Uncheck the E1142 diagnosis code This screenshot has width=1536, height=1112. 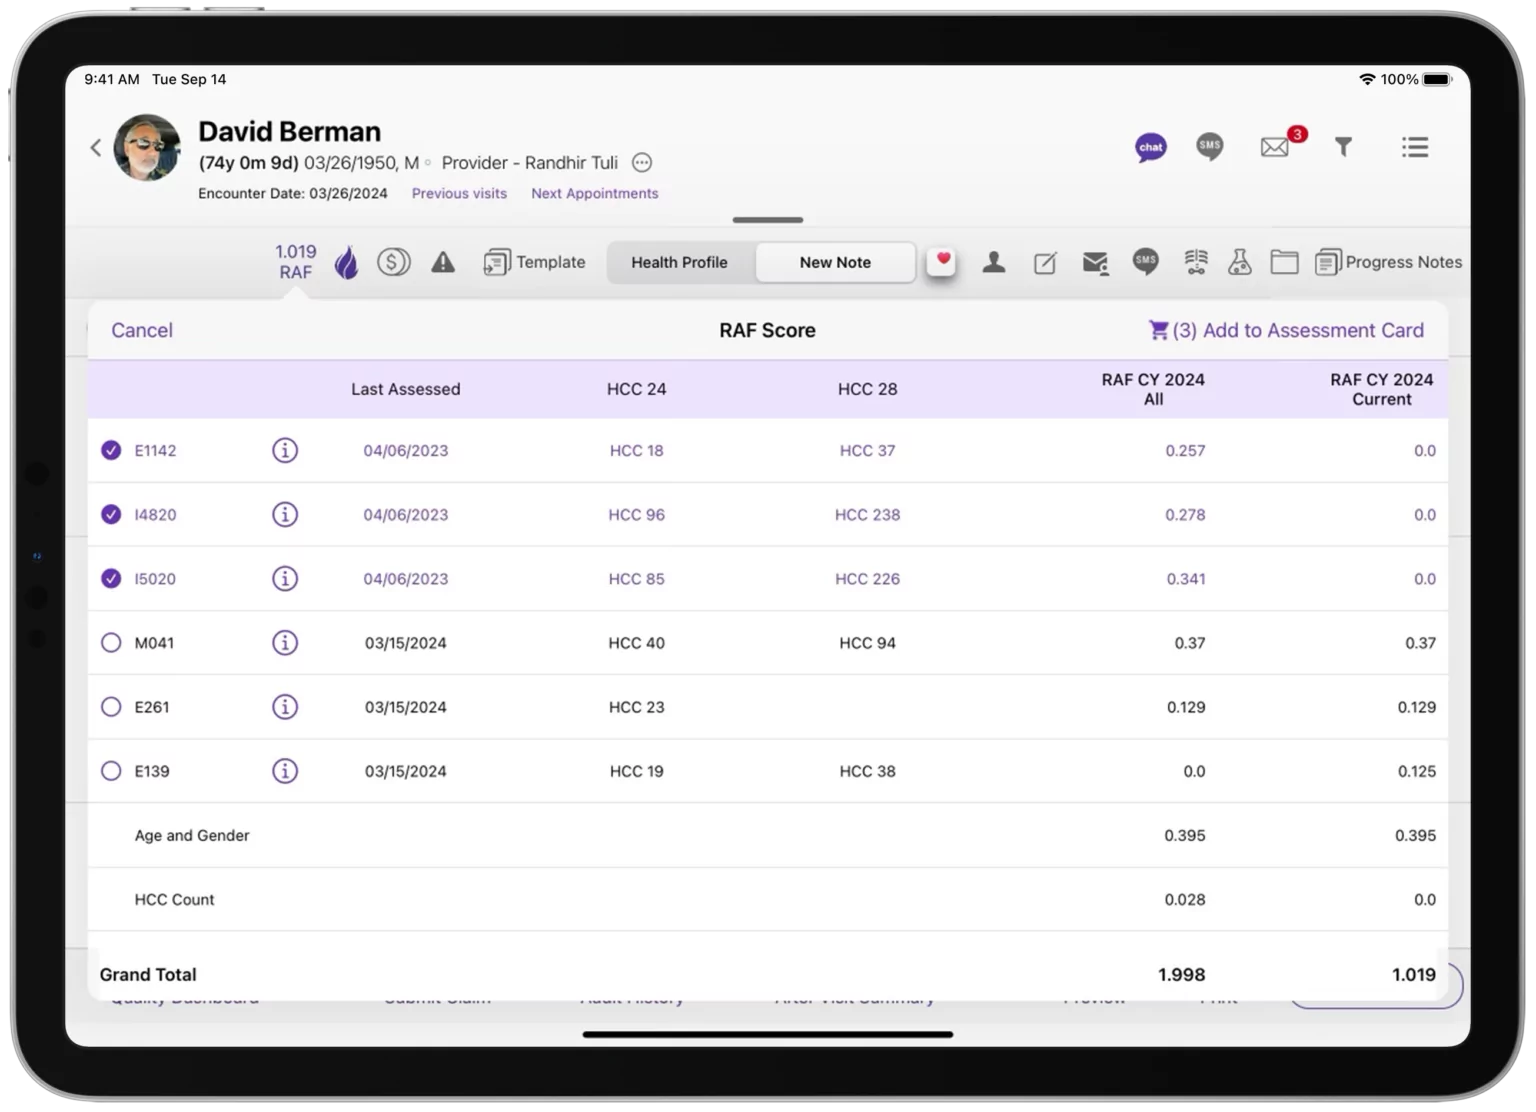pyautogui.click(x=111, y=450)
